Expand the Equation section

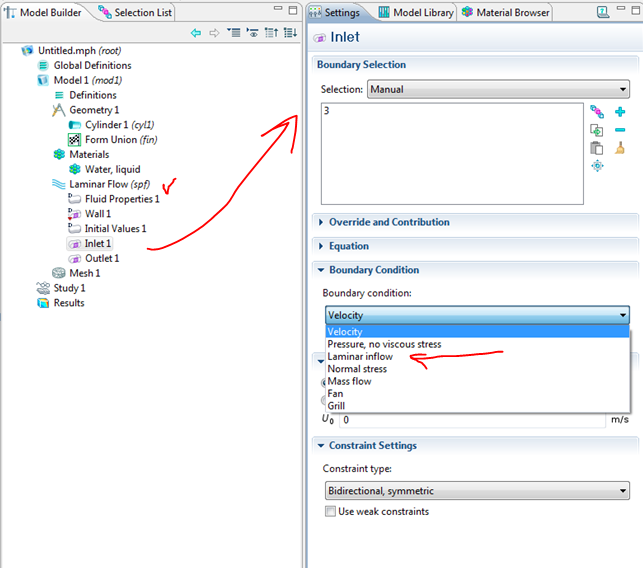click(x=348, y=246)
